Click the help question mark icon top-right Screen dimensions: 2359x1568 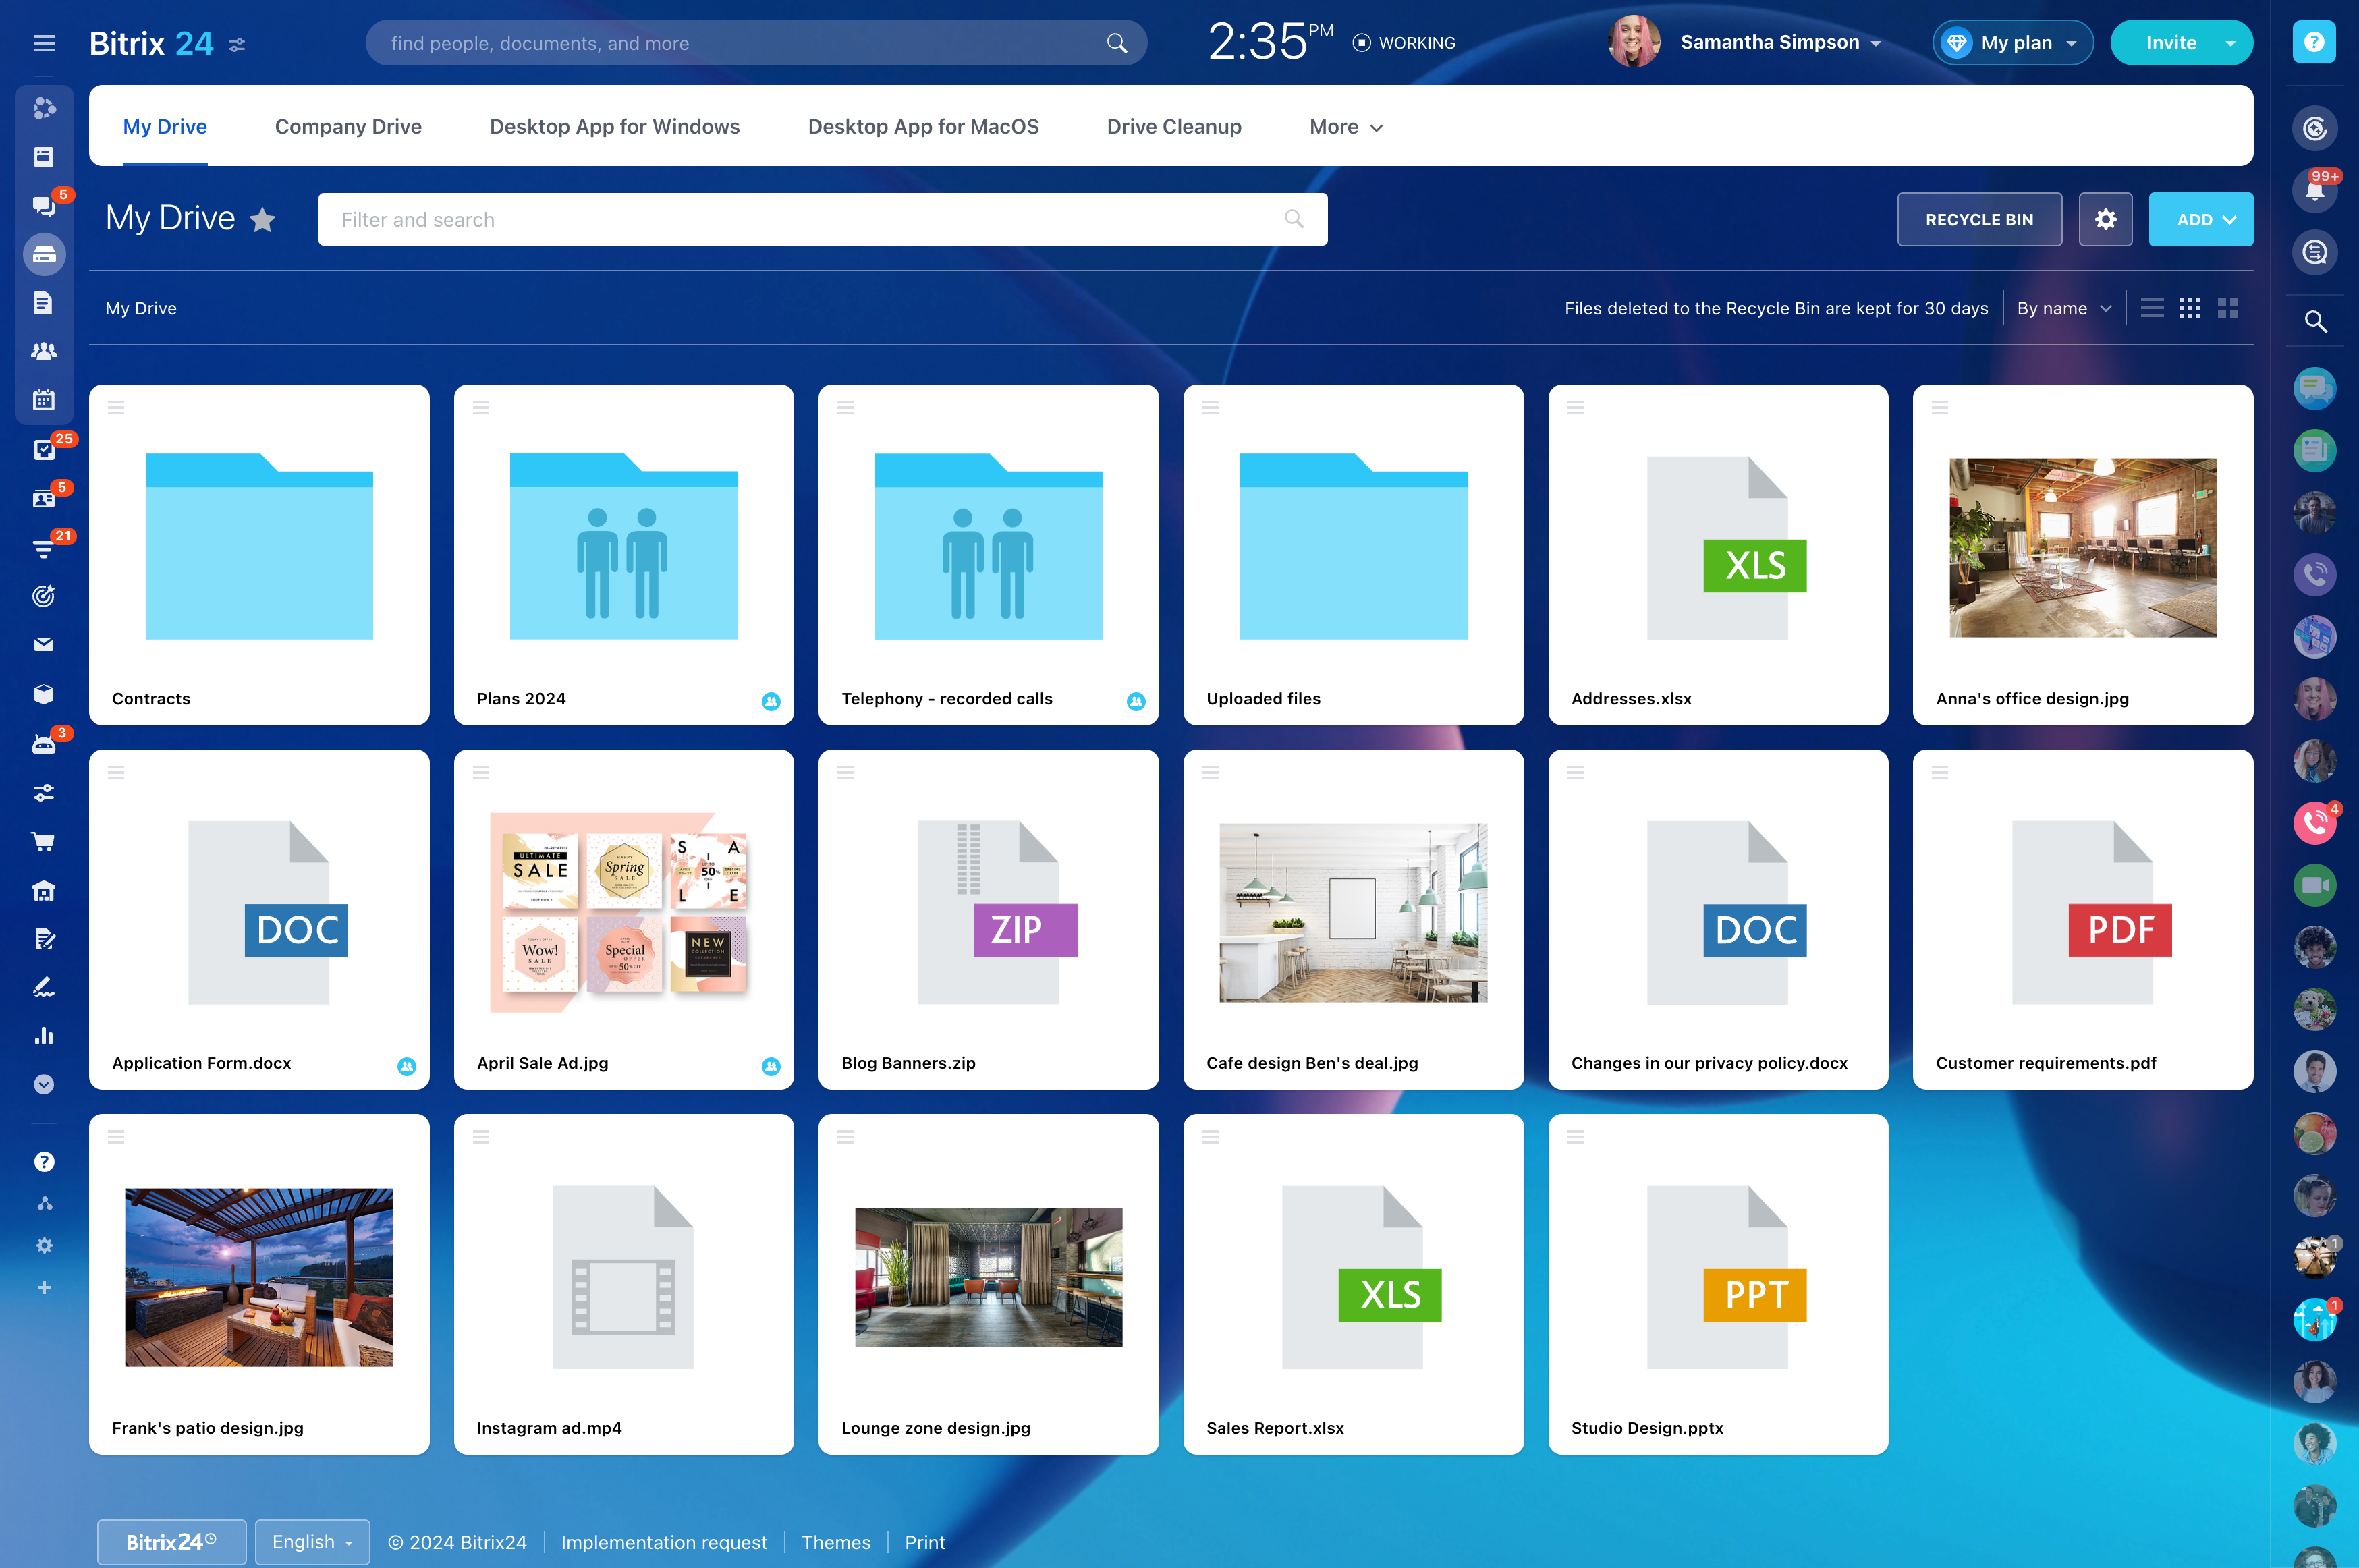(x=2313, y=42)
